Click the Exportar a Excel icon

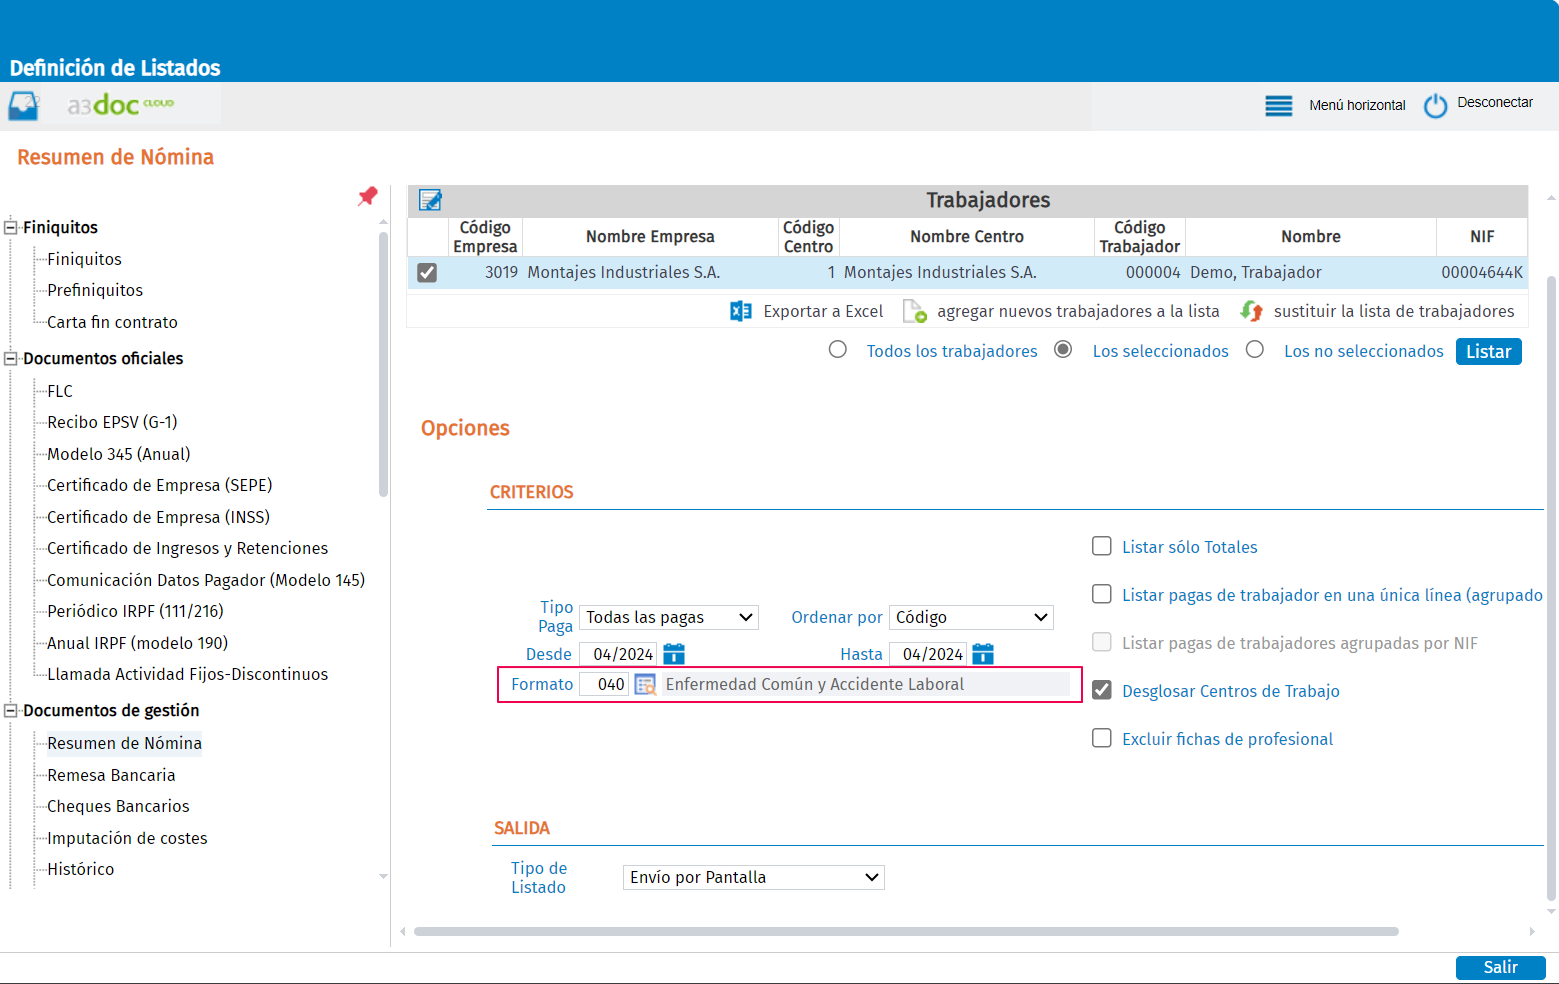[x=741, y=311]
